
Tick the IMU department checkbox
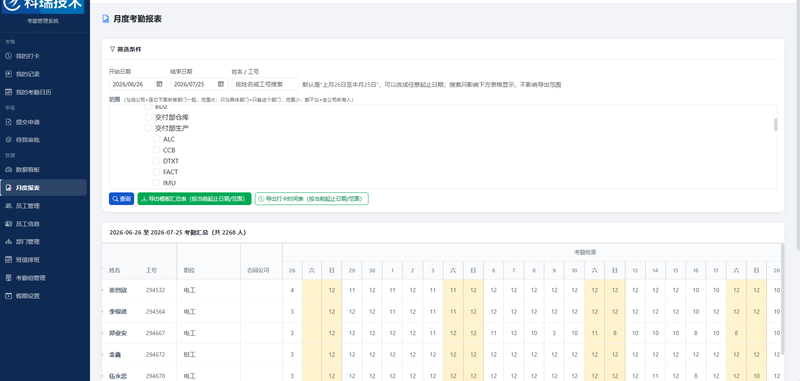(157, 183)
